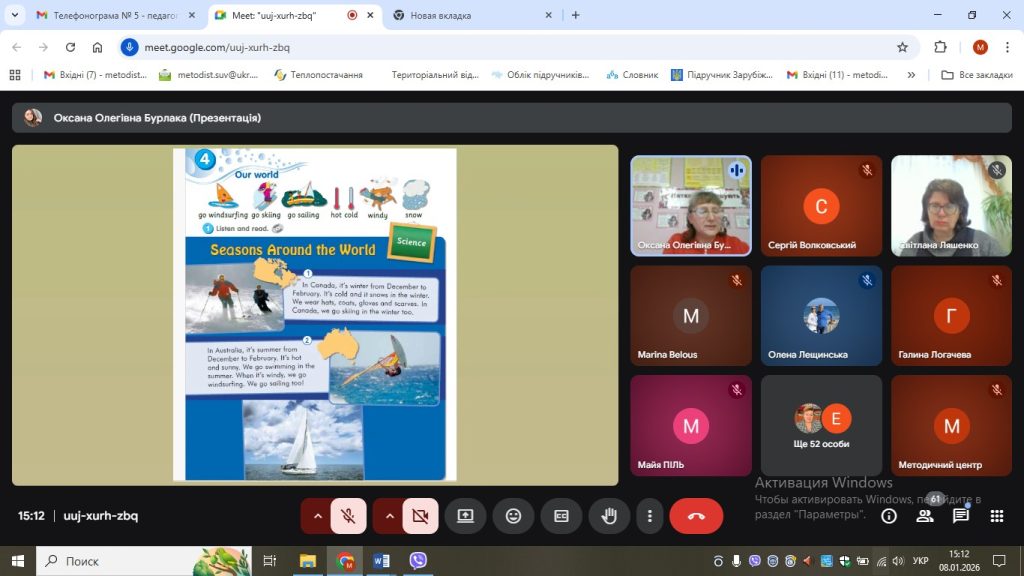This screenshot has width=1024, height=576.
Task: Click the shared presentation slide
Action: coord(314,315)
